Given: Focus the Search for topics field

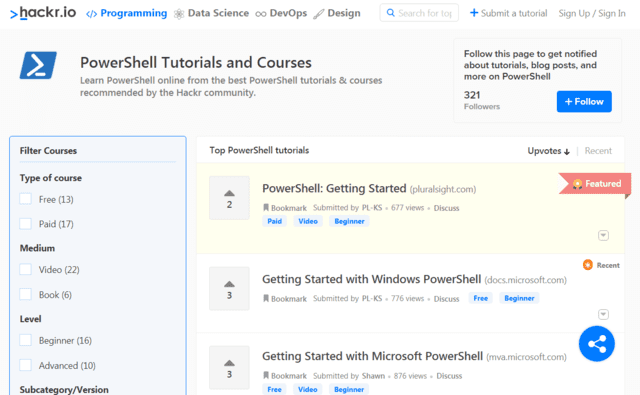Looking at the screenshot, I should 419,13.
